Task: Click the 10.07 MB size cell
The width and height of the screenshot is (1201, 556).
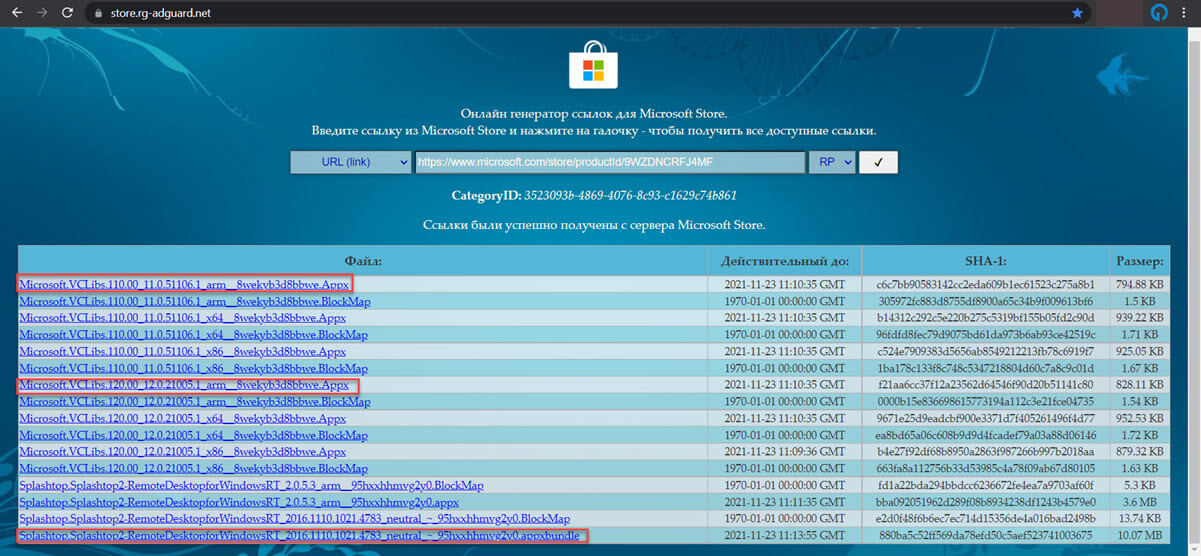Action: click(x=1141, y=537)
